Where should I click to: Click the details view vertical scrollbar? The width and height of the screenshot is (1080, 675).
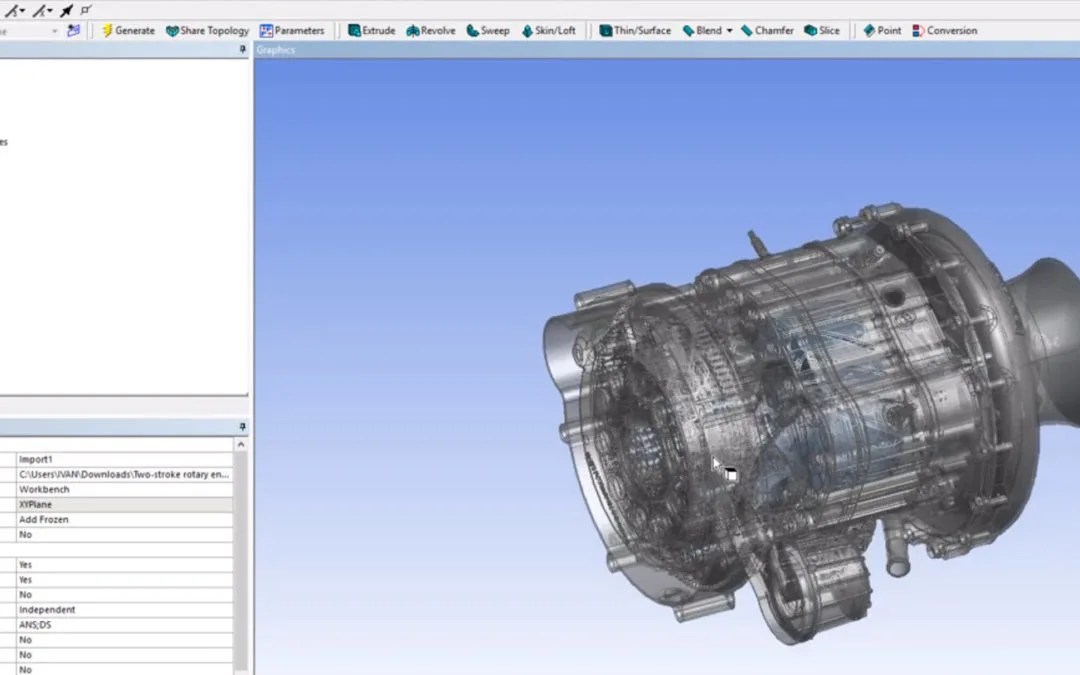[241, 563]
